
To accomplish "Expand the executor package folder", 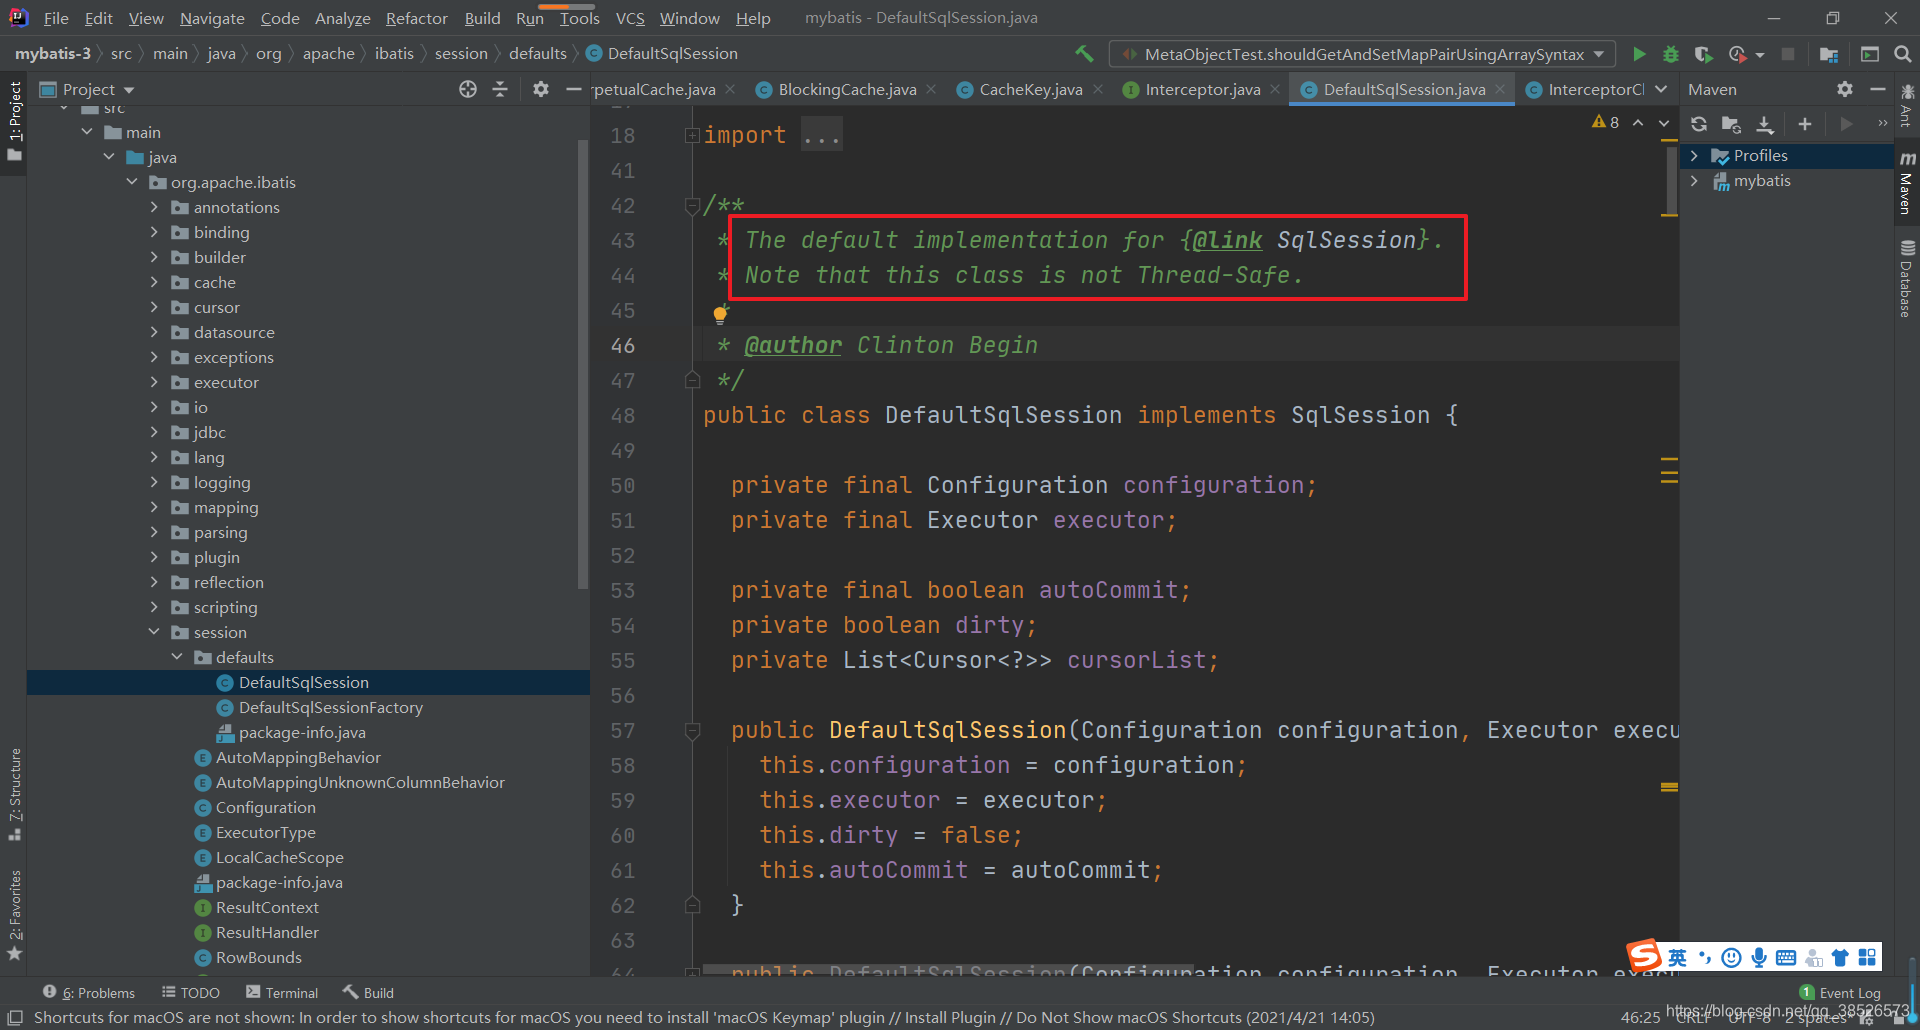I will 154,382.
